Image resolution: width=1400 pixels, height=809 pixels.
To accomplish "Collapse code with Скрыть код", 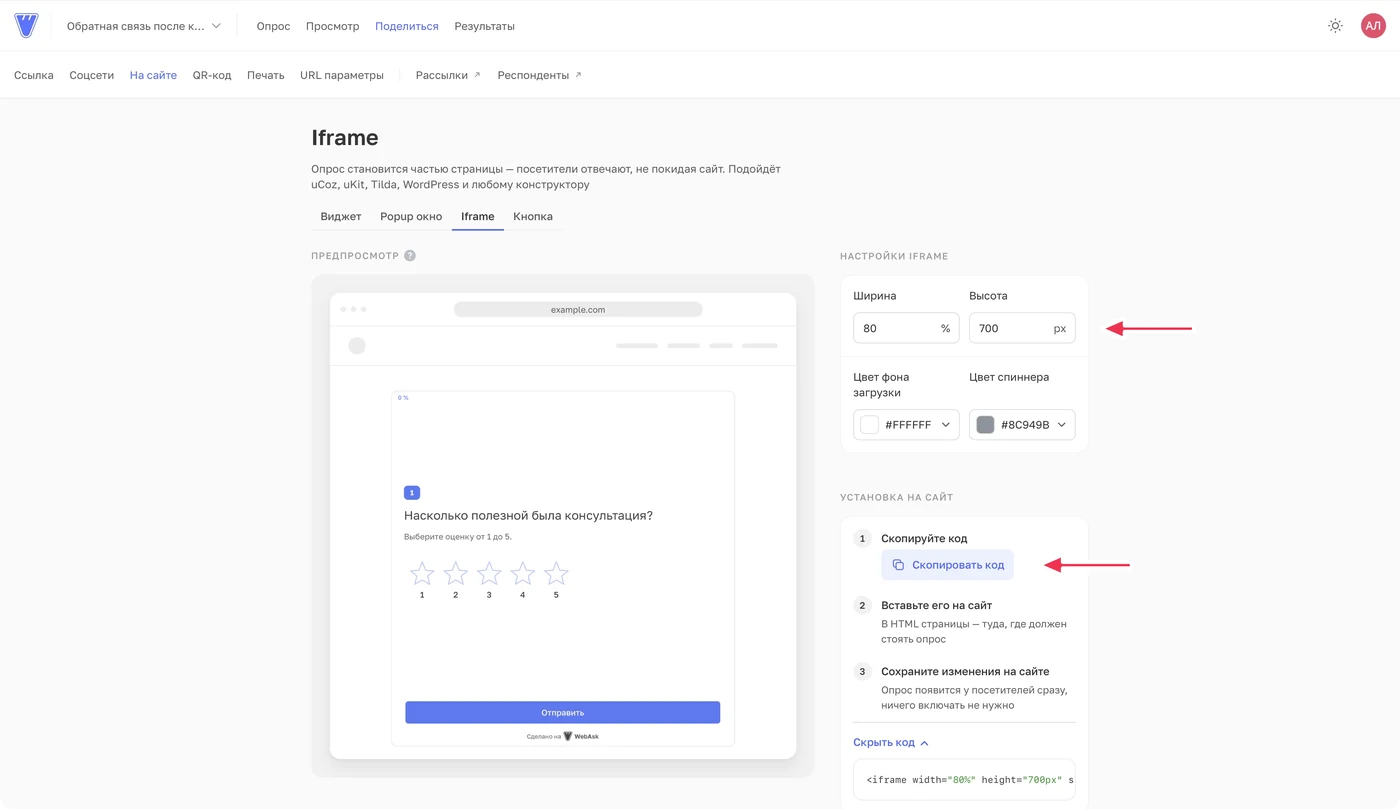I will point(891,743).
